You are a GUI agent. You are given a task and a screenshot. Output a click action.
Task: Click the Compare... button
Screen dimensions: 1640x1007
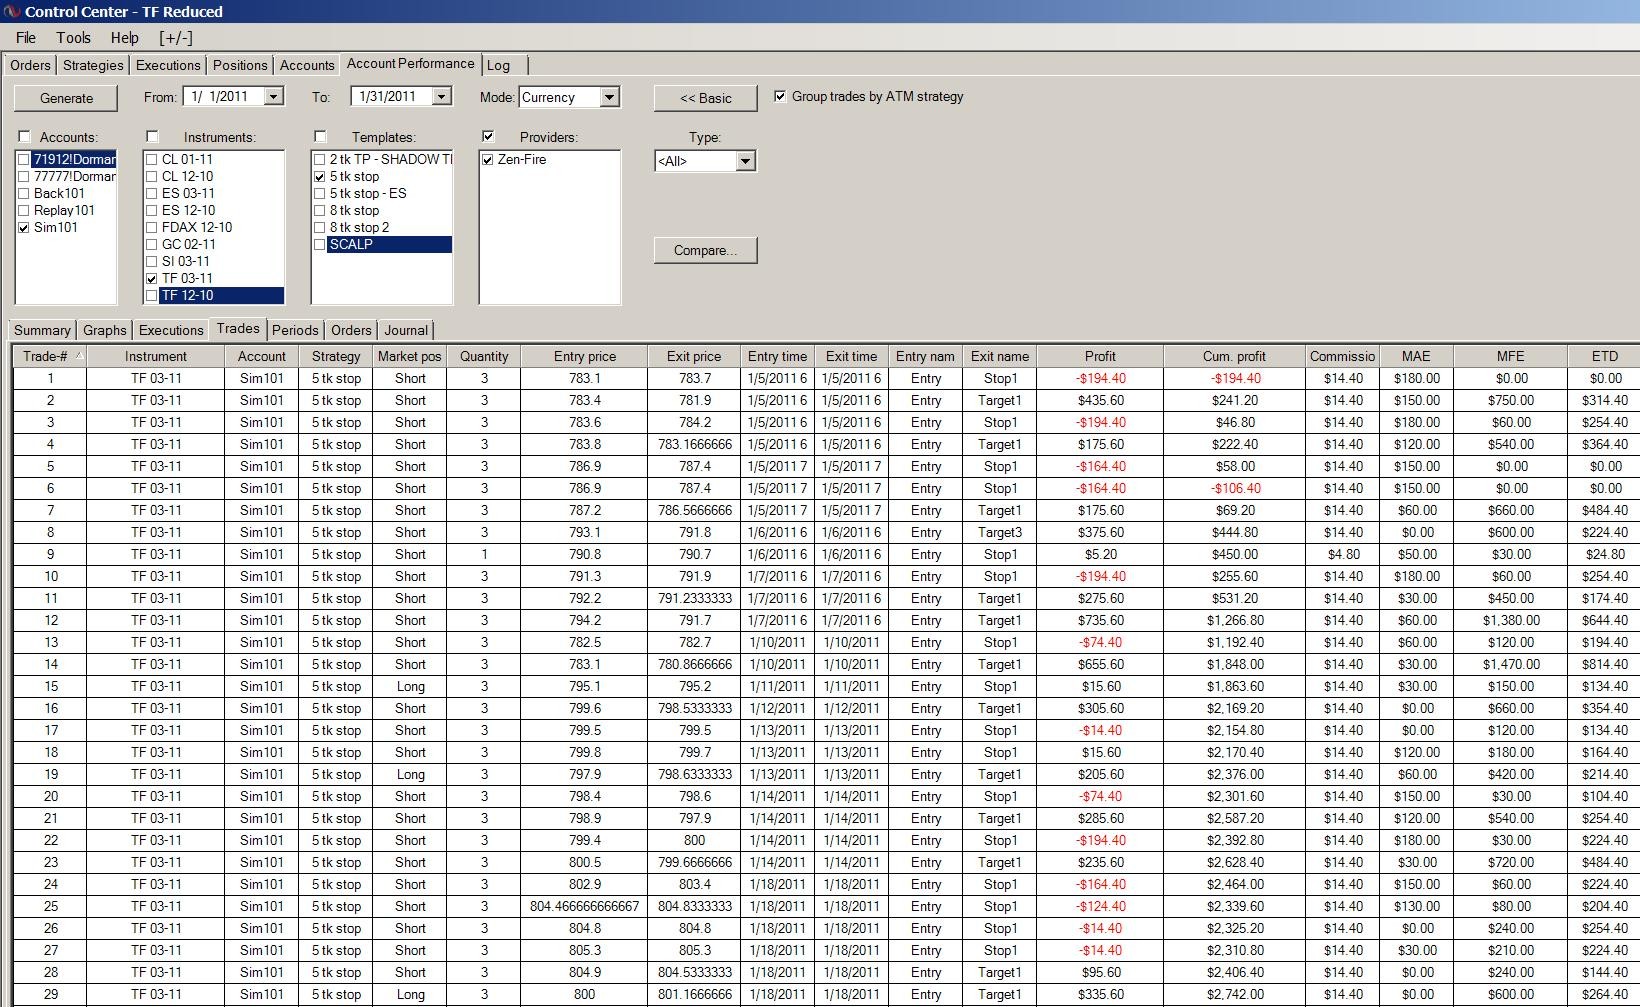705,250
